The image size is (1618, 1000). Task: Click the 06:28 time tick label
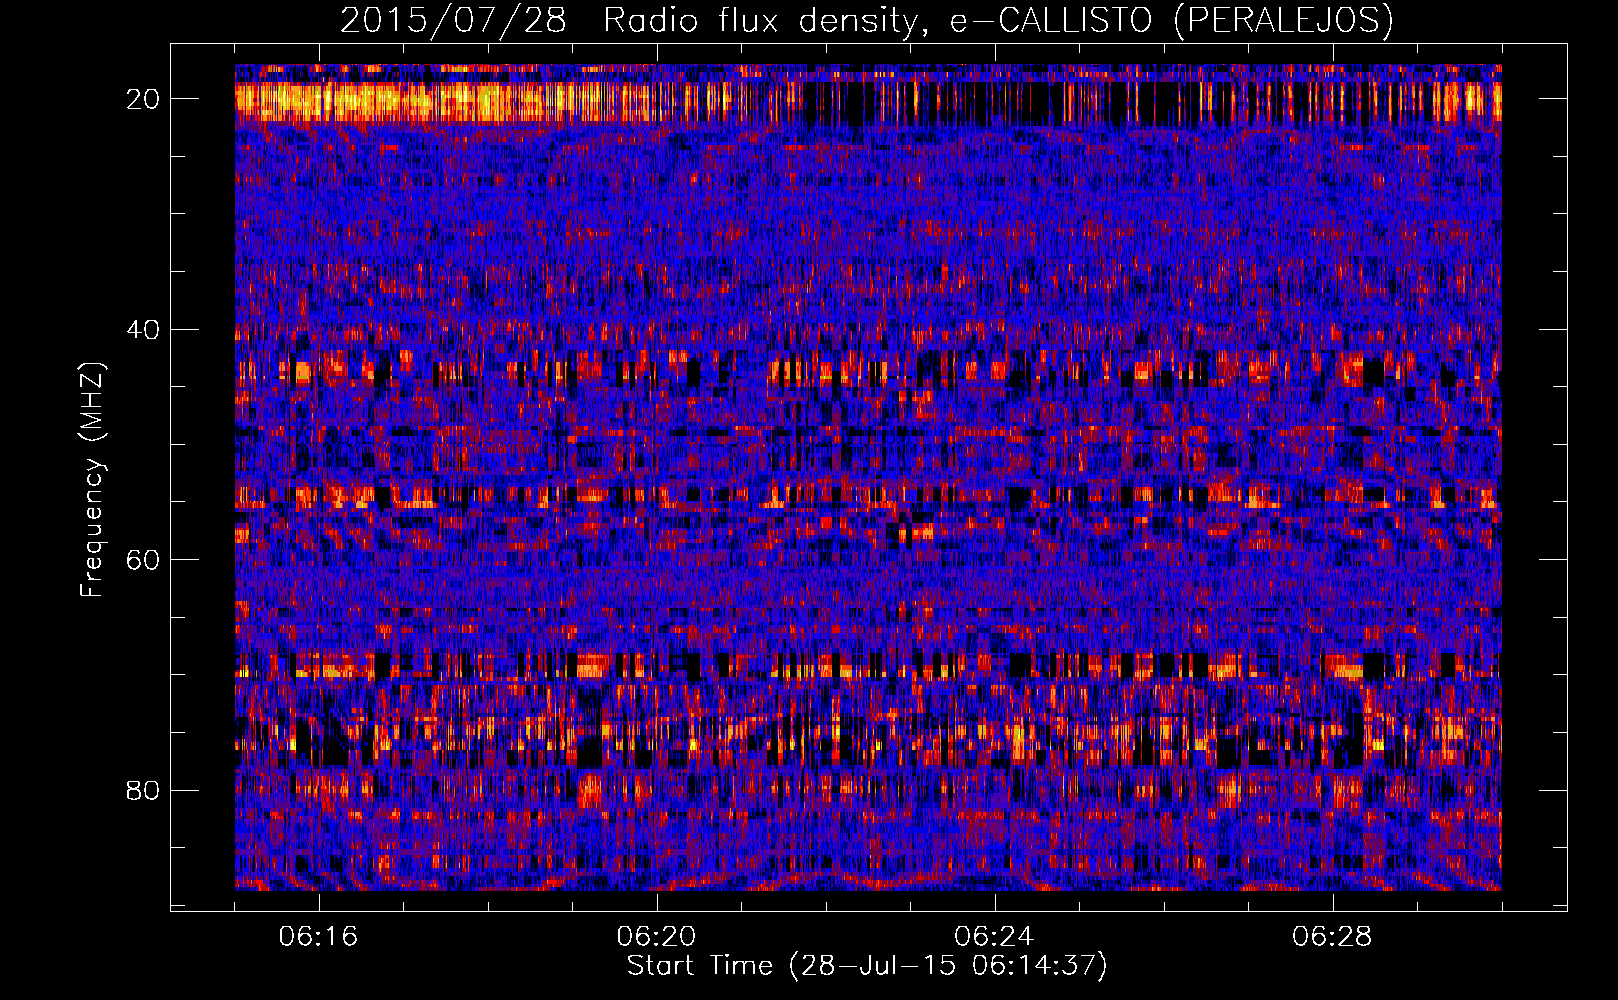coord(1332,937)
